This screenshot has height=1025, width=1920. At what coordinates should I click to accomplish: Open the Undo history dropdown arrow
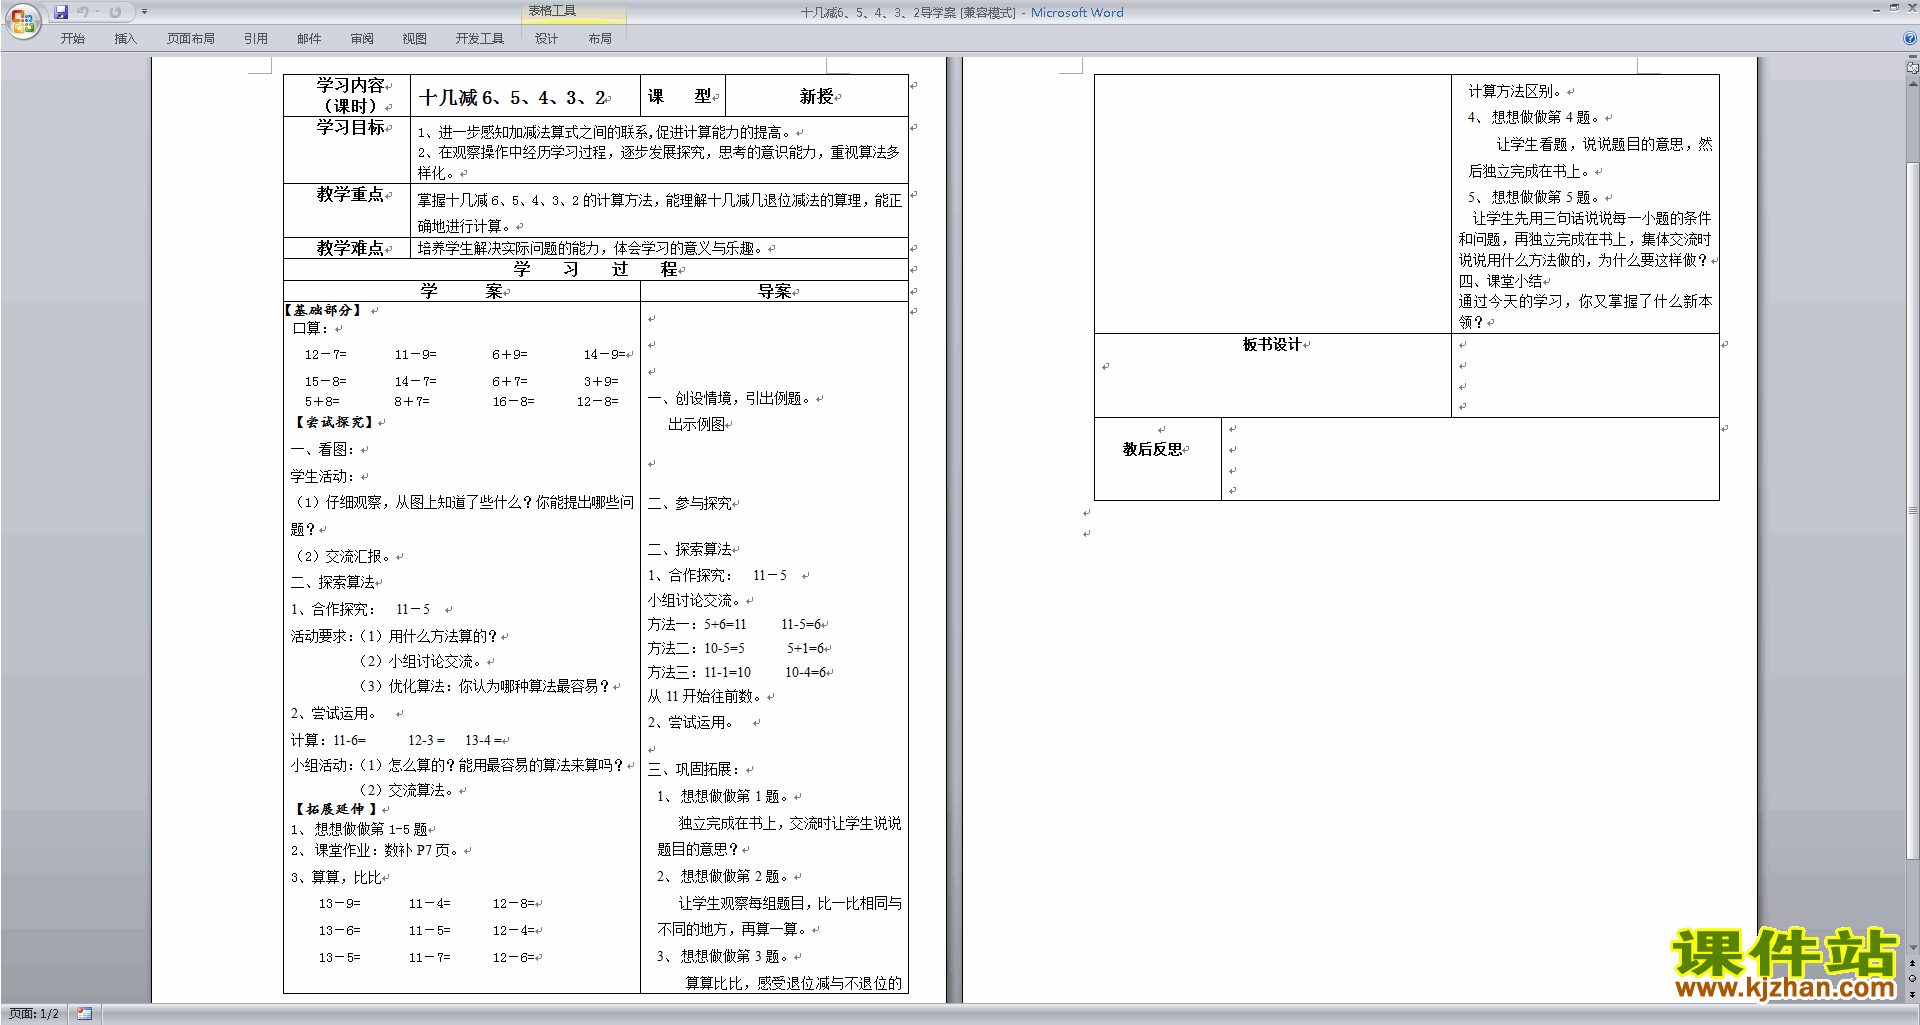pyautogui.click(x=97, y=12)
